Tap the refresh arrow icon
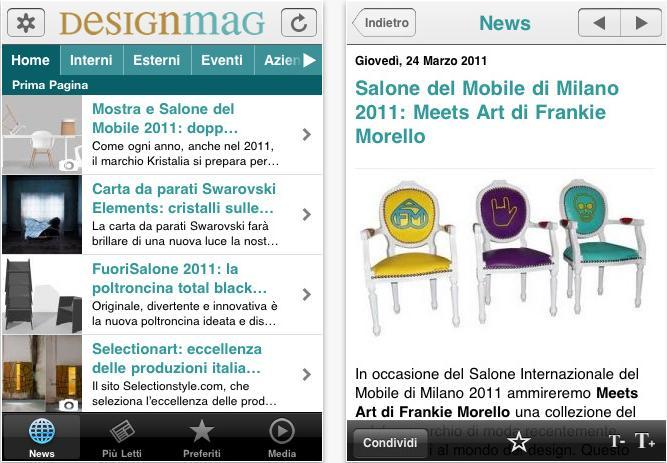Viewport: 667px width, 463px height. tap(299, 23)
